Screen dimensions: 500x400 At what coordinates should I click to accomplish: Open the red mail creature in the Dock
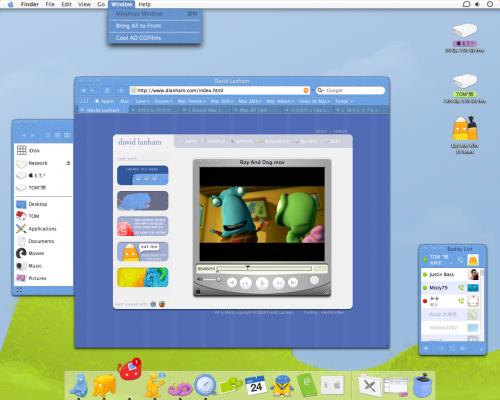(130, 369)
